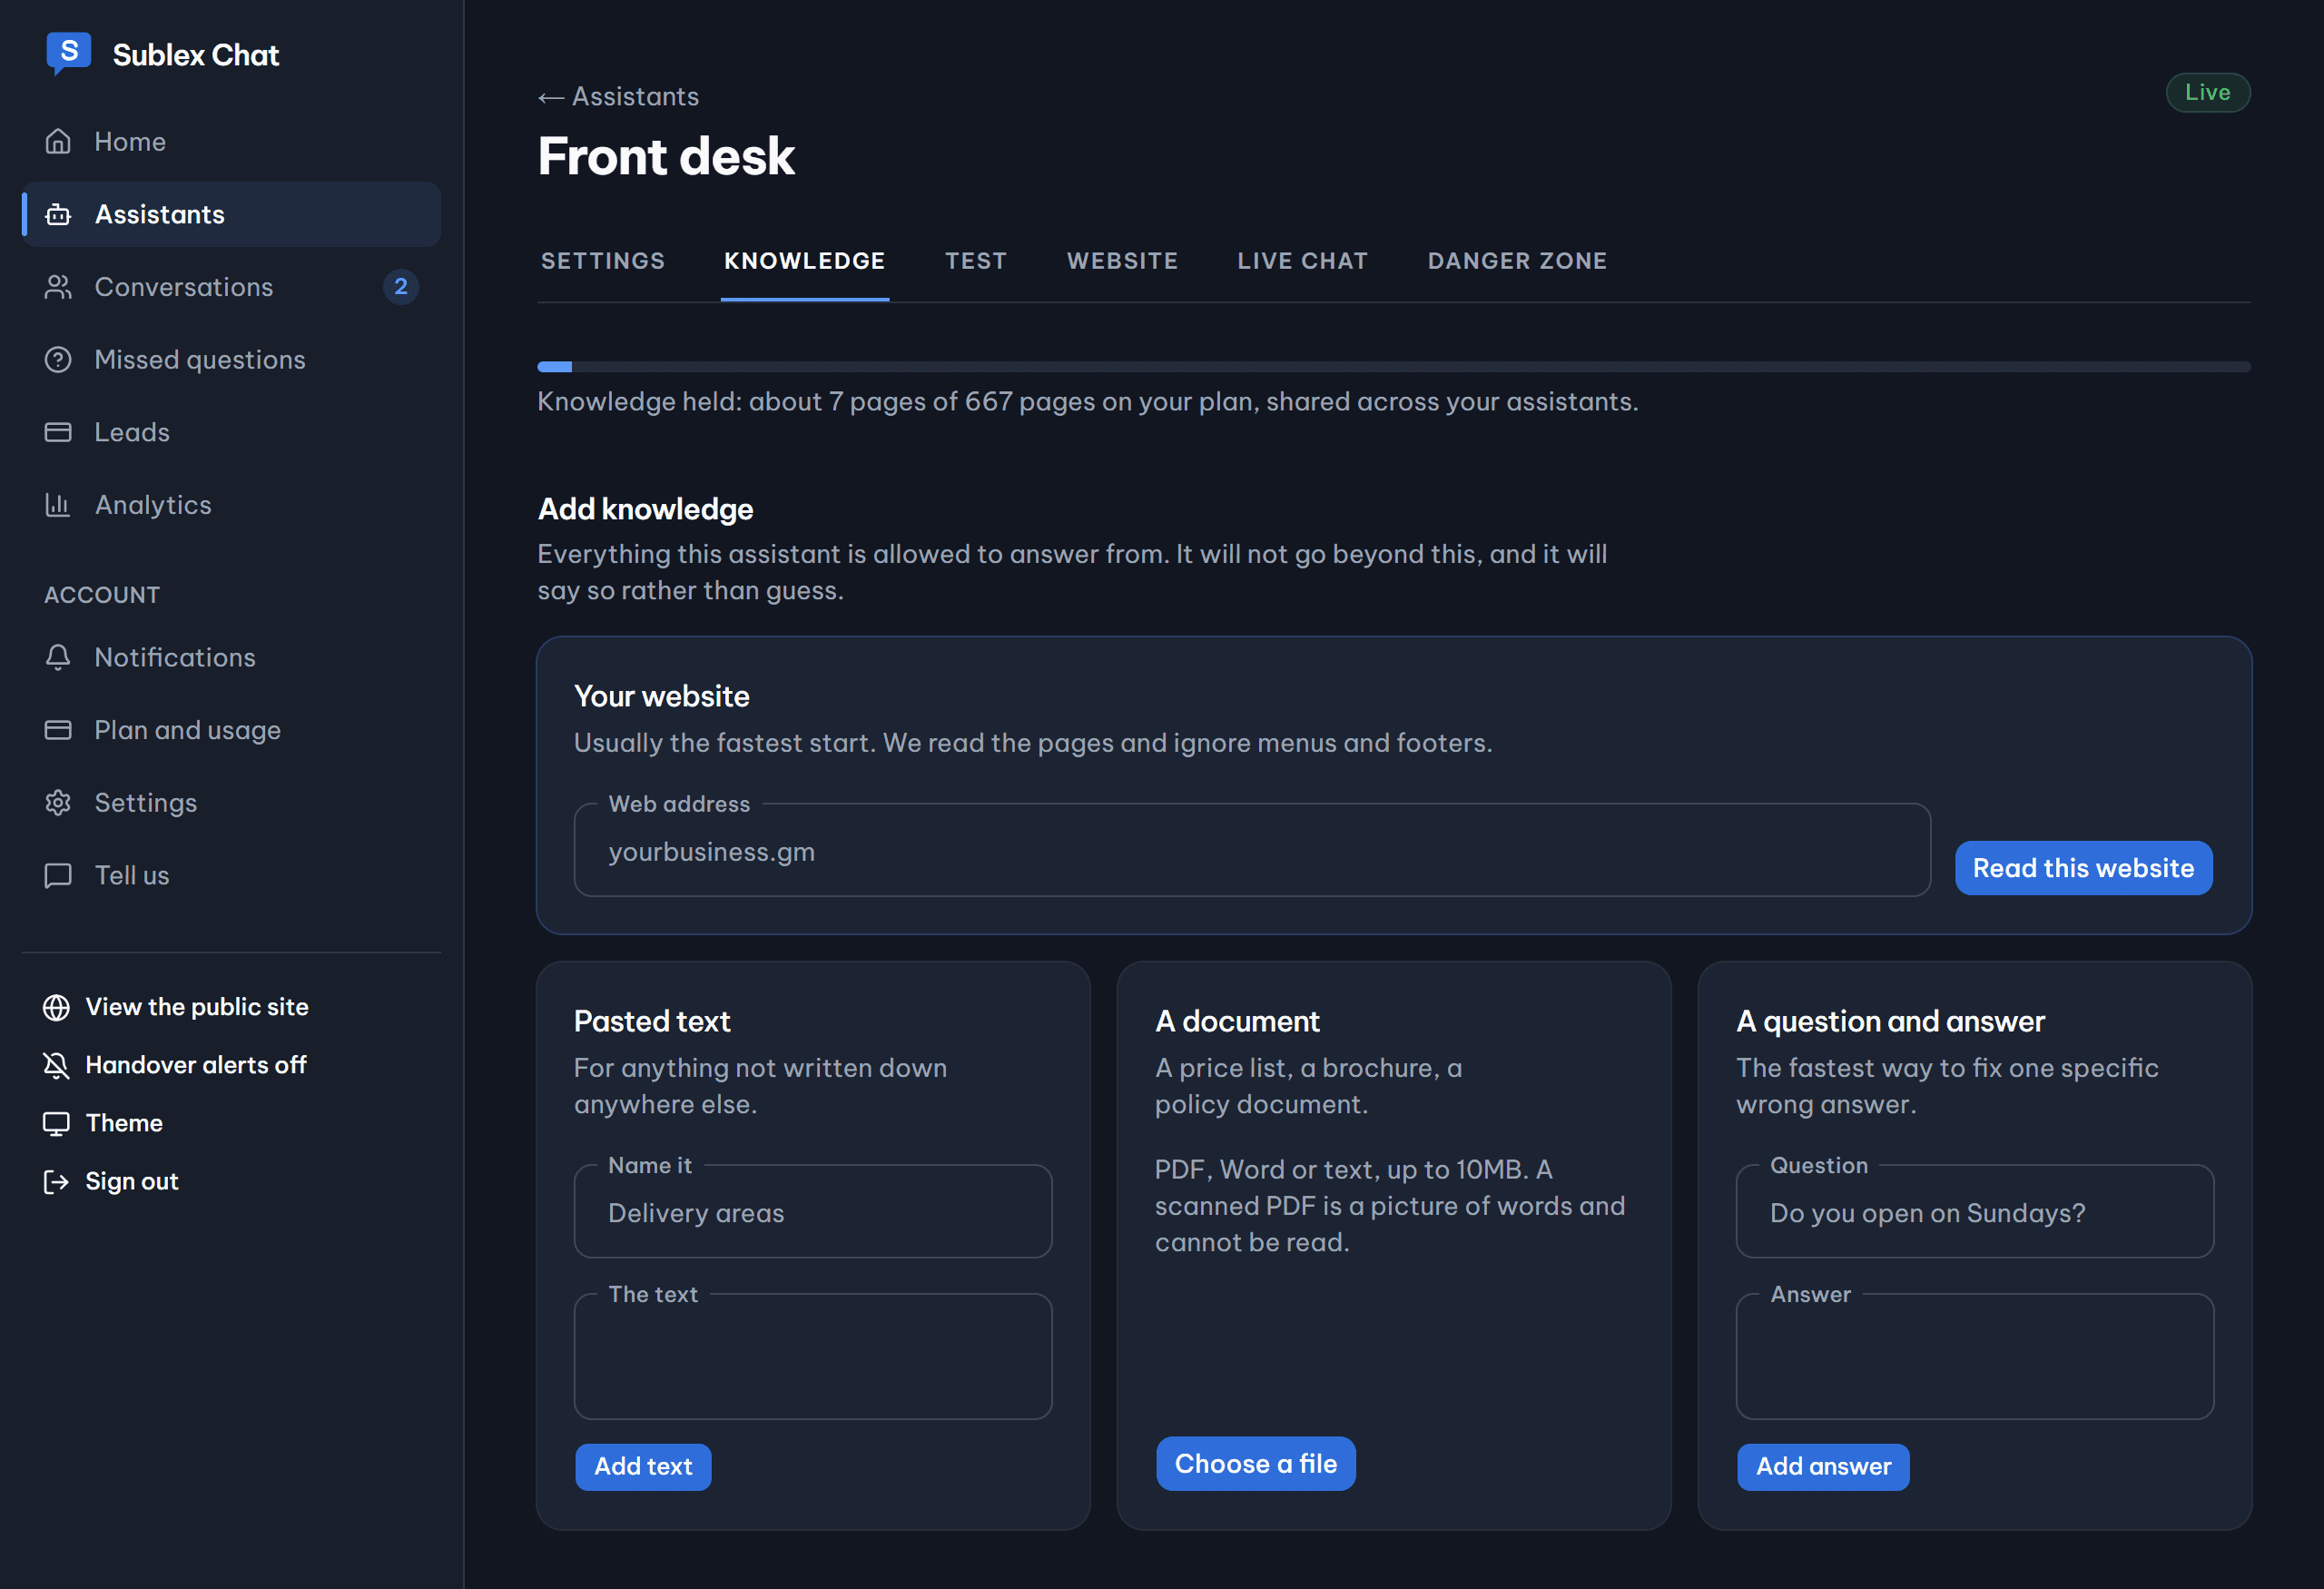Open Conversations in the sidebar
Viewport: 2324px width, 1589px height.
(231, 287)
